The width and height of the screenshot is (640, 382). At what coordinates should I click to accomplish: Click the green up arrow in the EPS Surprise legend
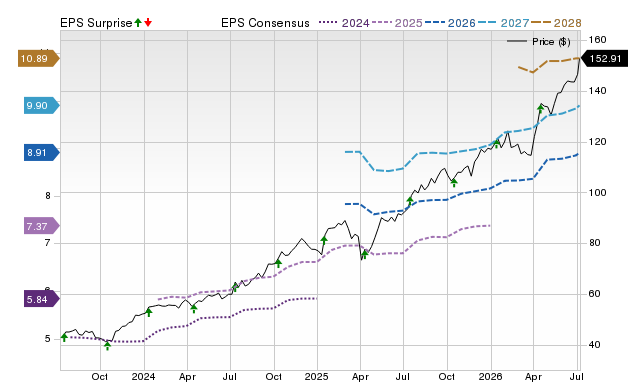(138, 23)
